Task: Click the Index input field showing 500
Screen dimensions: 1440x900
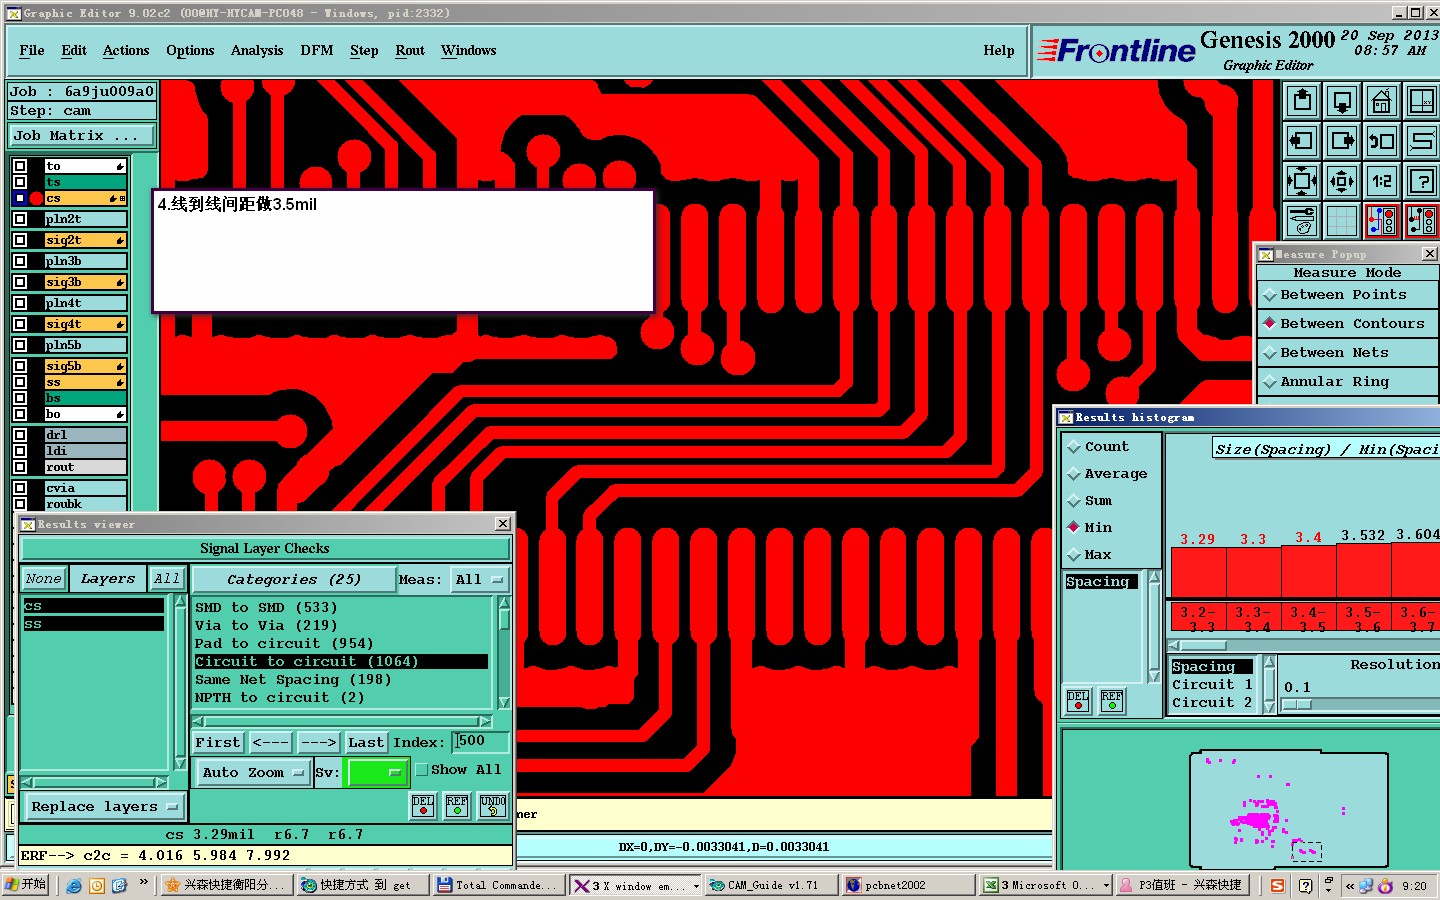Action: click(x=481, y=742)
